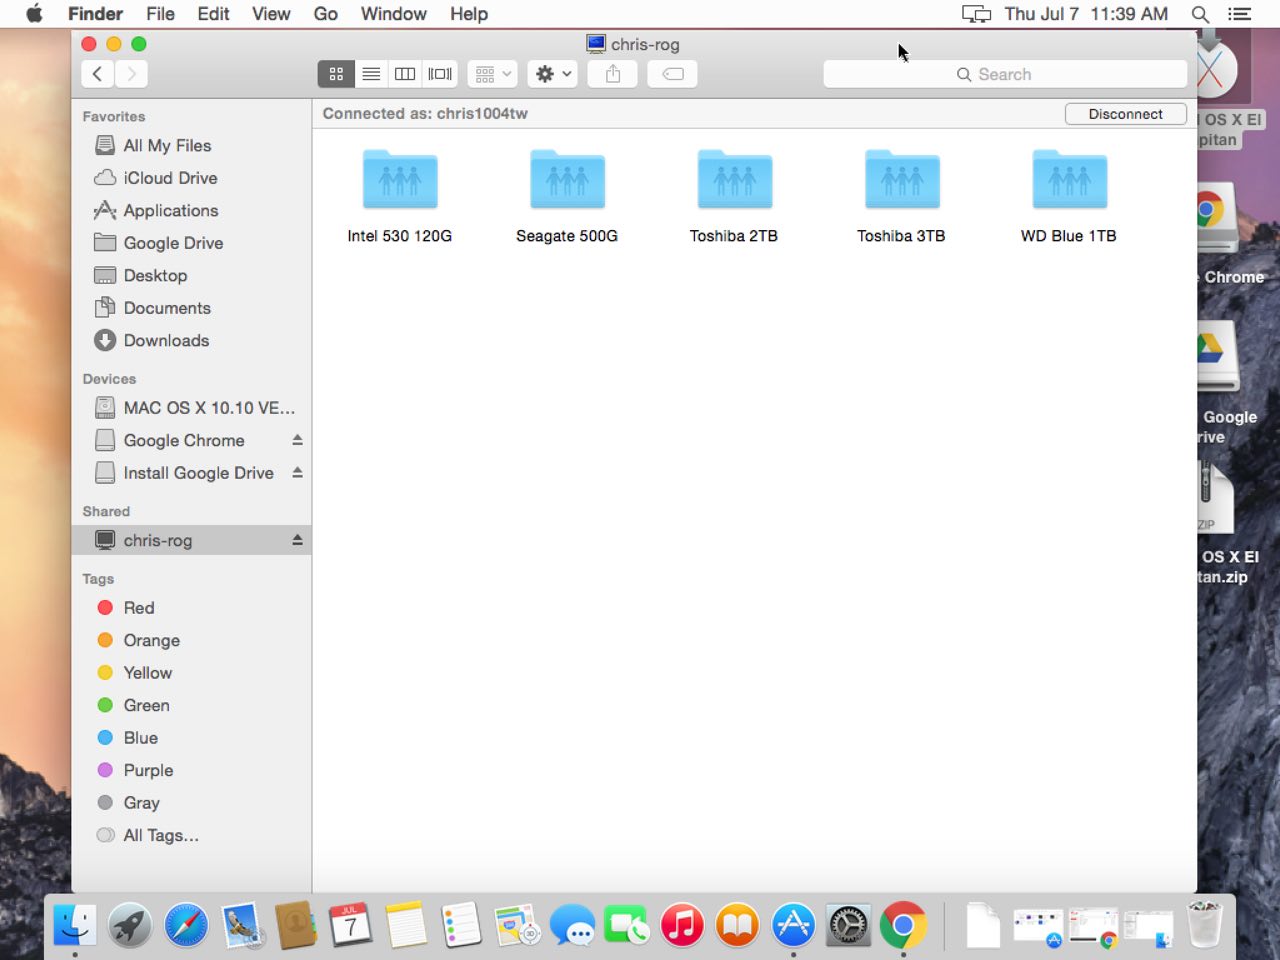1280x960 pixels.
Task: Click the Finder Search field
Action: (x=1005, y=74)
